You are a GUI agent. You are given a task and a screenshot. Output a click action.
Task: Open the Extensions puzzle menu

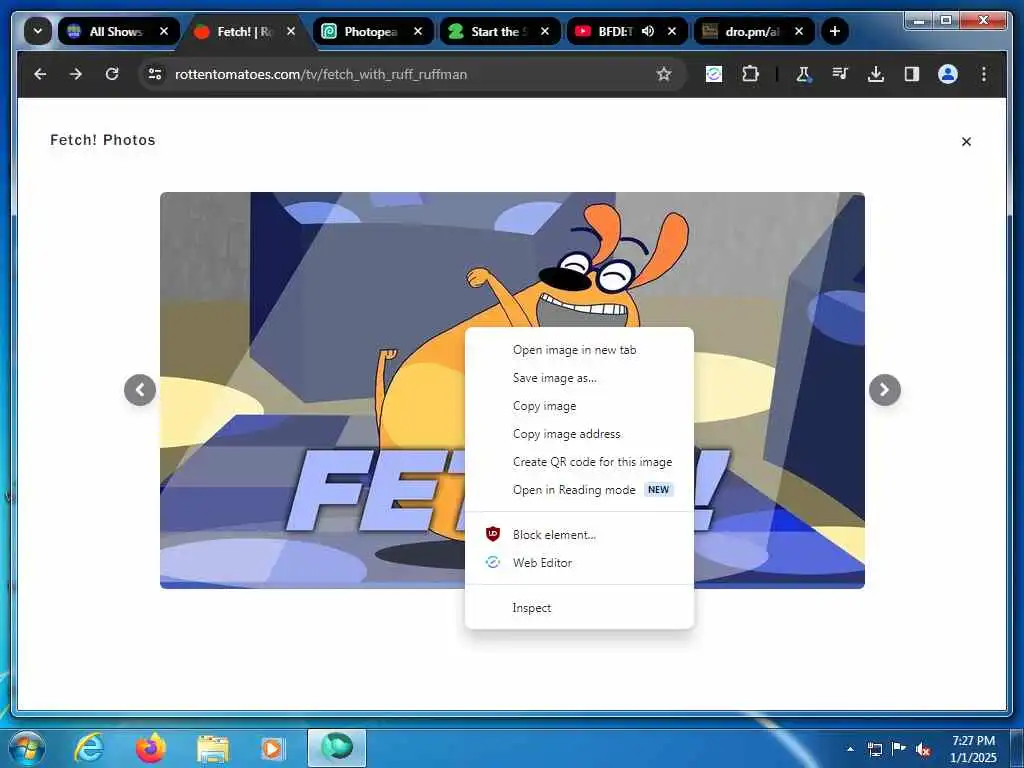click(x=750, y=74)
